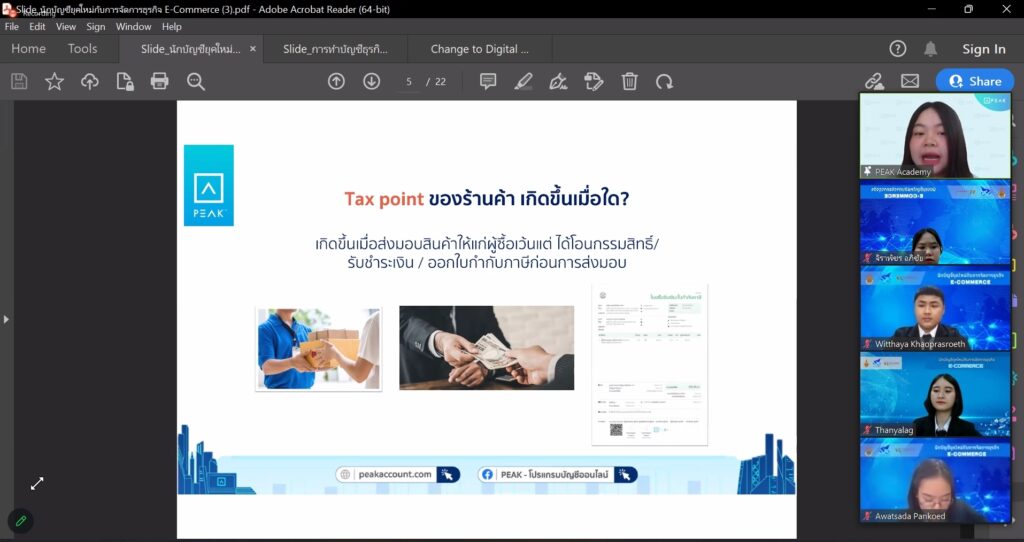
Task: Close the first Slide document tab
Action: coord(253,49)
